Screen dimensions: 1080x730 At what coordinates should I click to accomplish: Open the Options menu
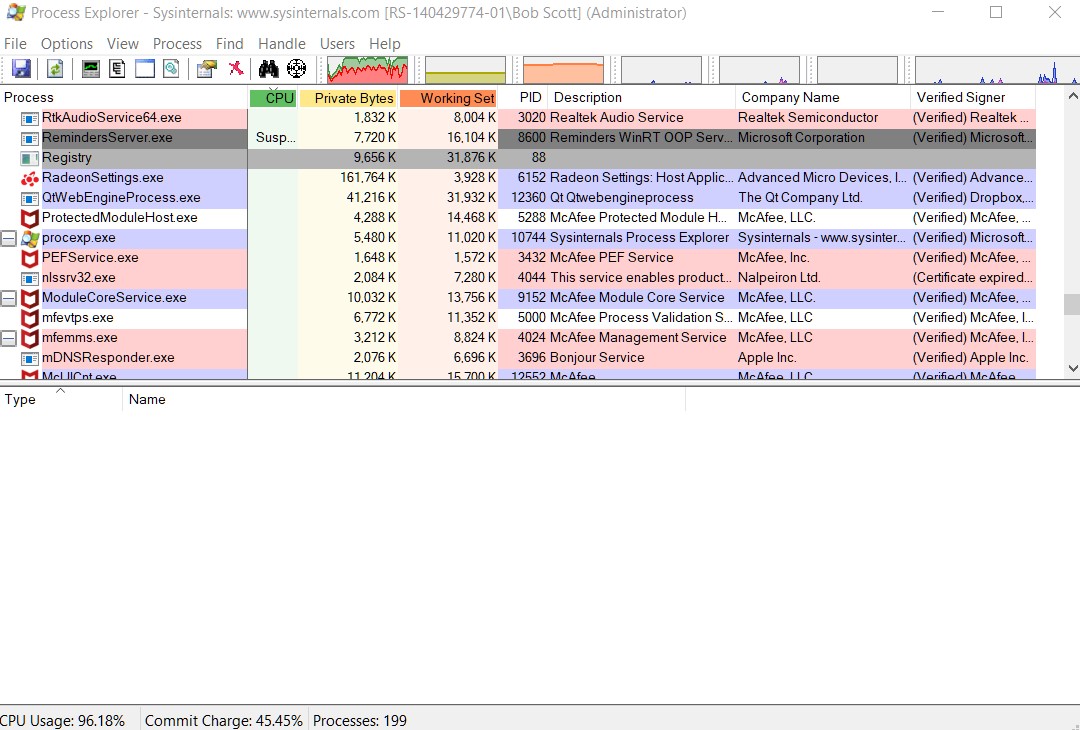pyautogui.click(x=67, y=44)
